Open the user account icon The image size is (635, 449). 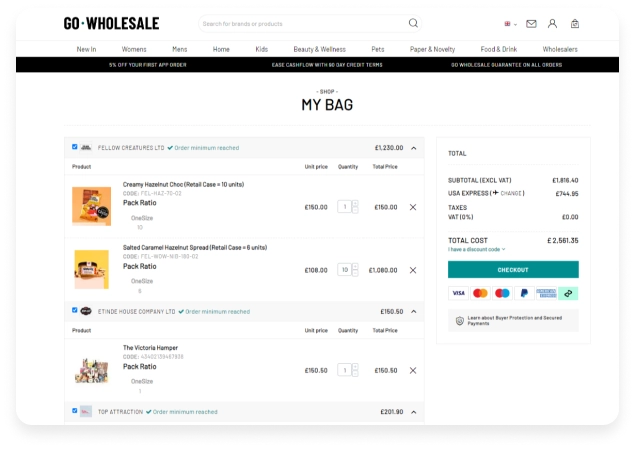tap(552, 24)
